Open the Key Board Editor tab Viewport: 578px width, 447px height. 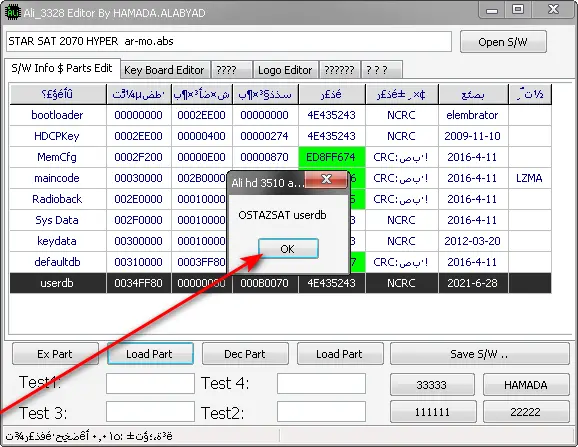tap(165, 70)
